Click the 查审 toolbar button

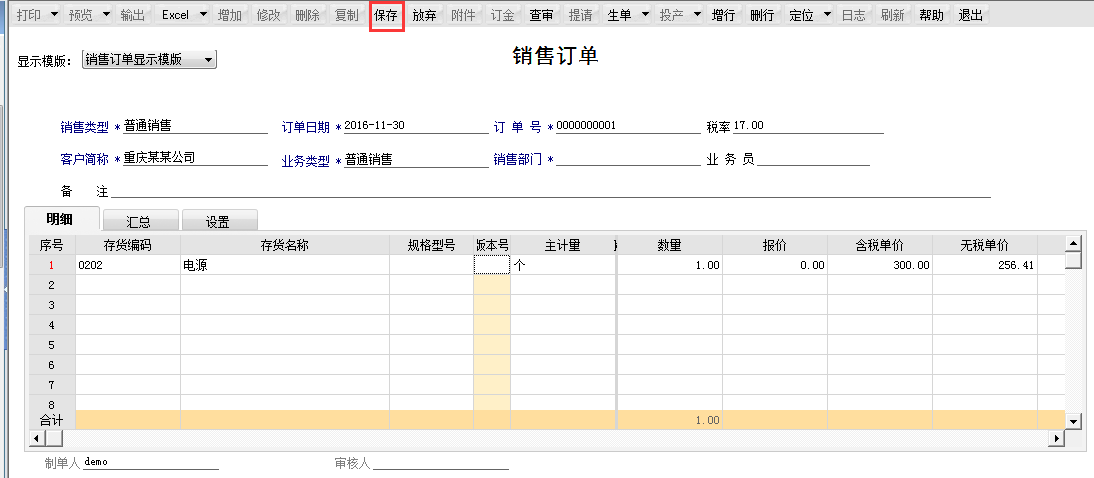click(x=541, y=16)
